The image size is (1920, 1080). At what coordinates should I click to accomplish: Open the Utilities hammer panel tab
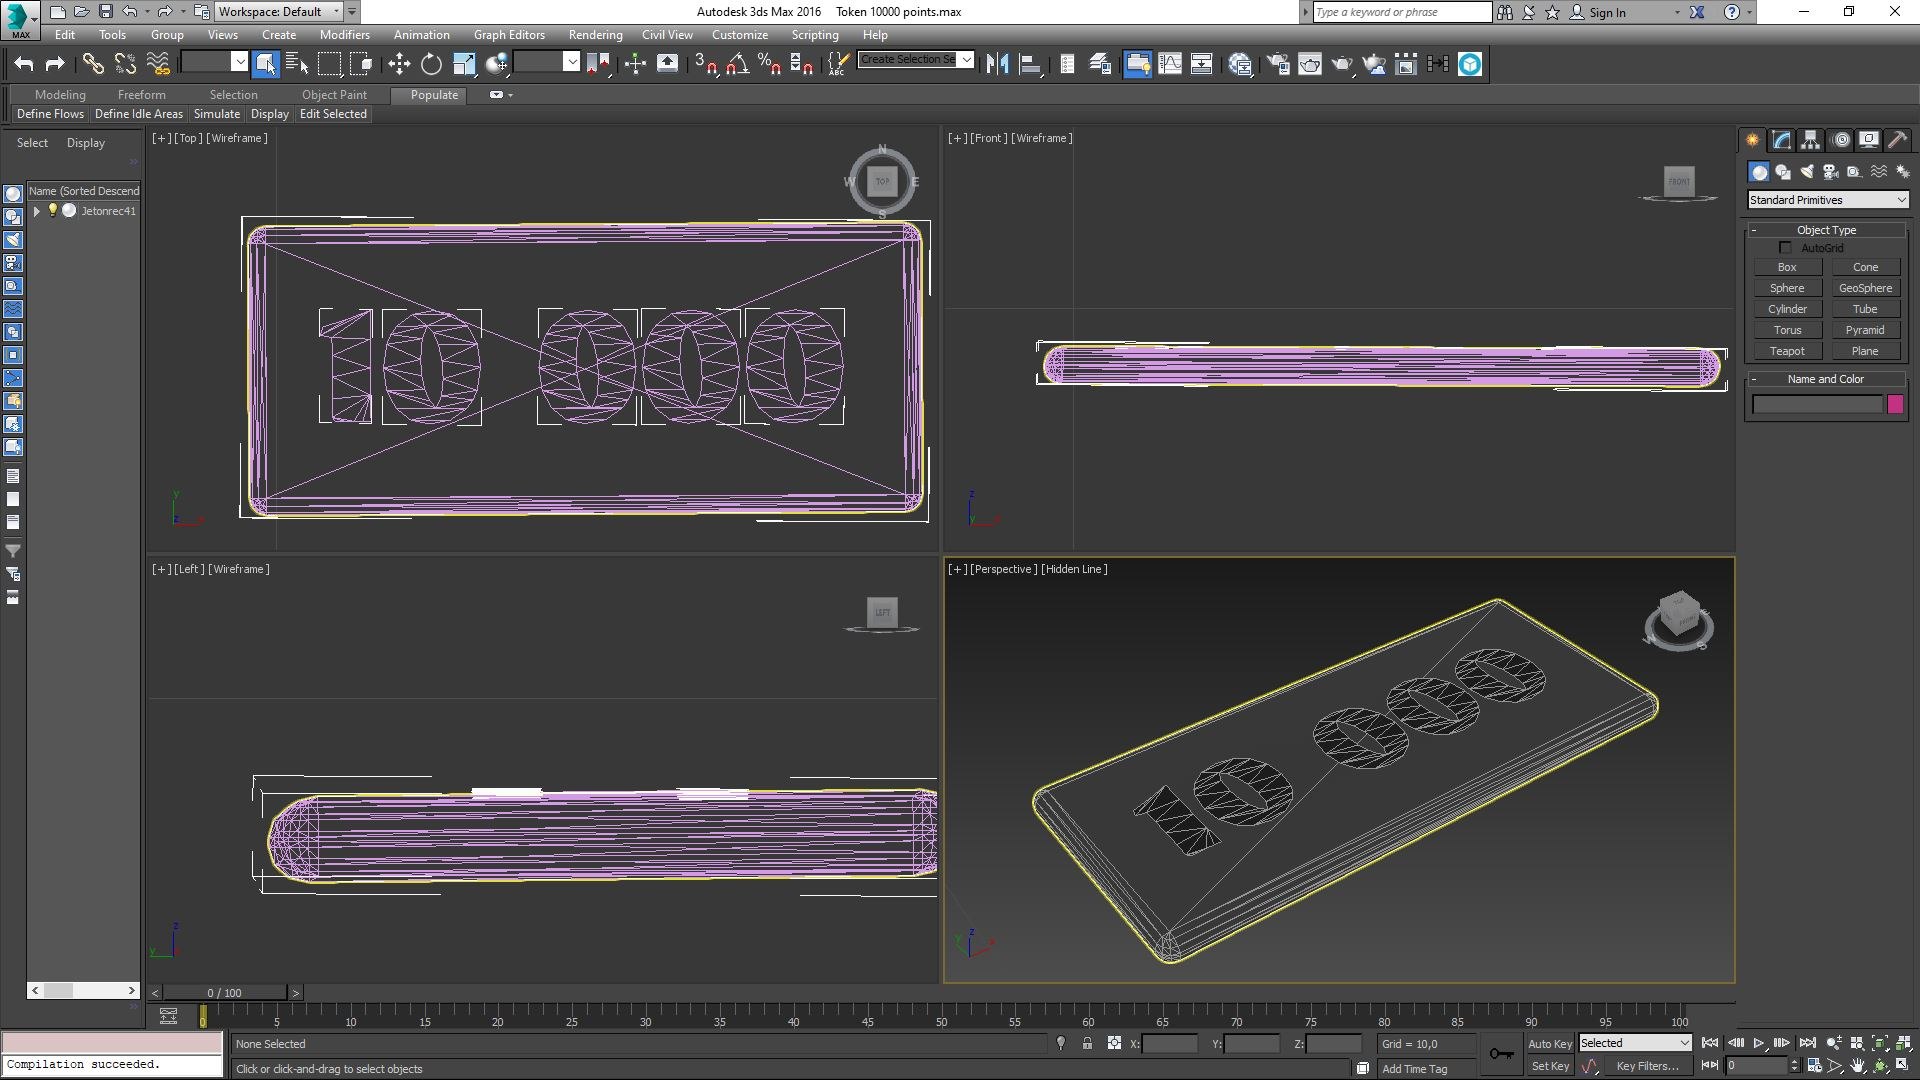coord(1897,140)
